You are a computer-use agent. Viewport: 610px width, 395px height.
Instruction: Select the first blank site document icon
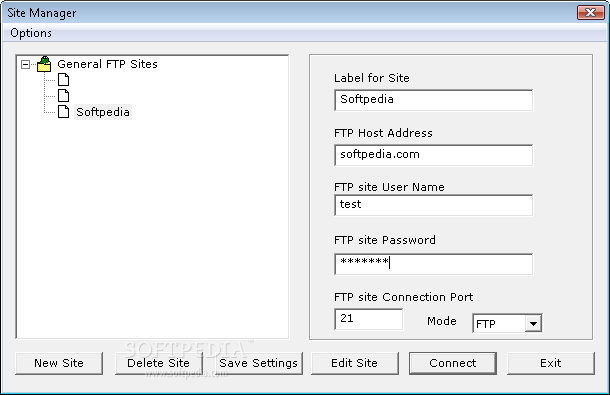click(63, 80)
